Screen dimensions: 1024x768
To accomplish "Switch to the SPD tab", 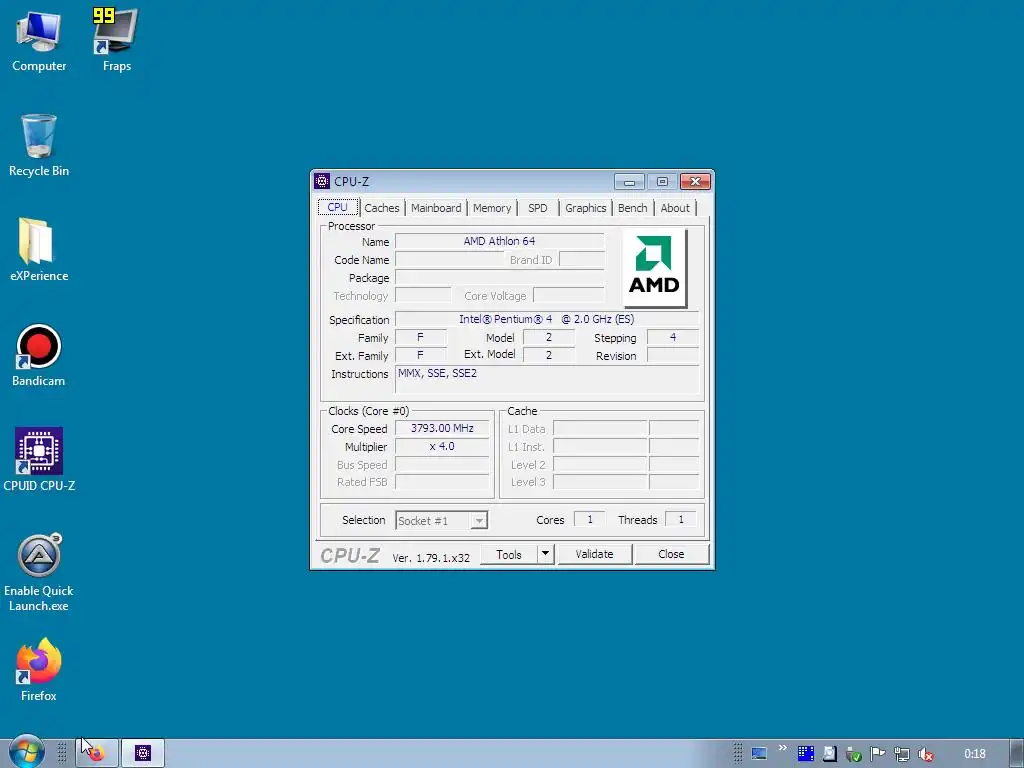I will (537, 208).
